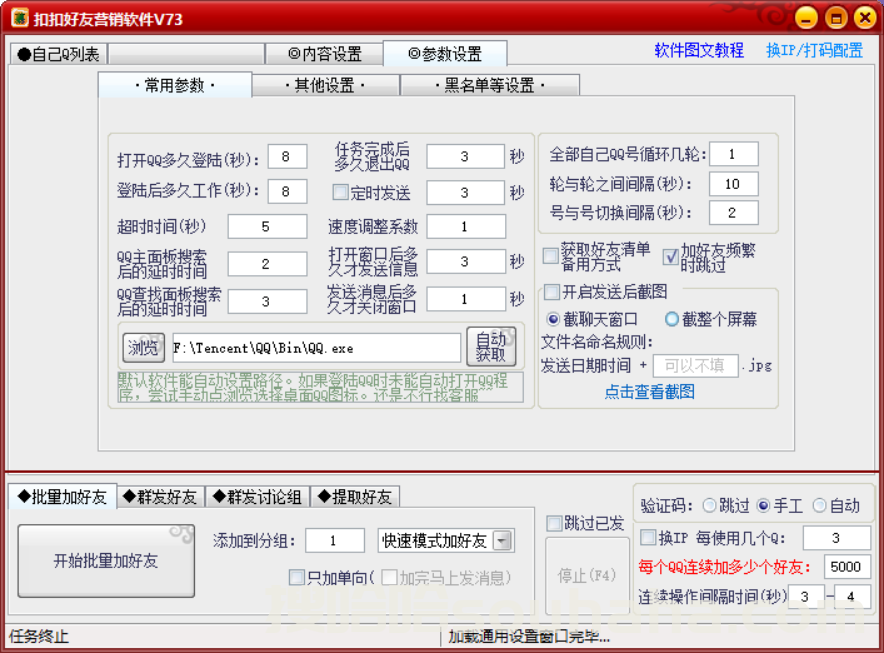Open the 软件图文教程 link
The image size is (884, 653).
coord(698,51)
